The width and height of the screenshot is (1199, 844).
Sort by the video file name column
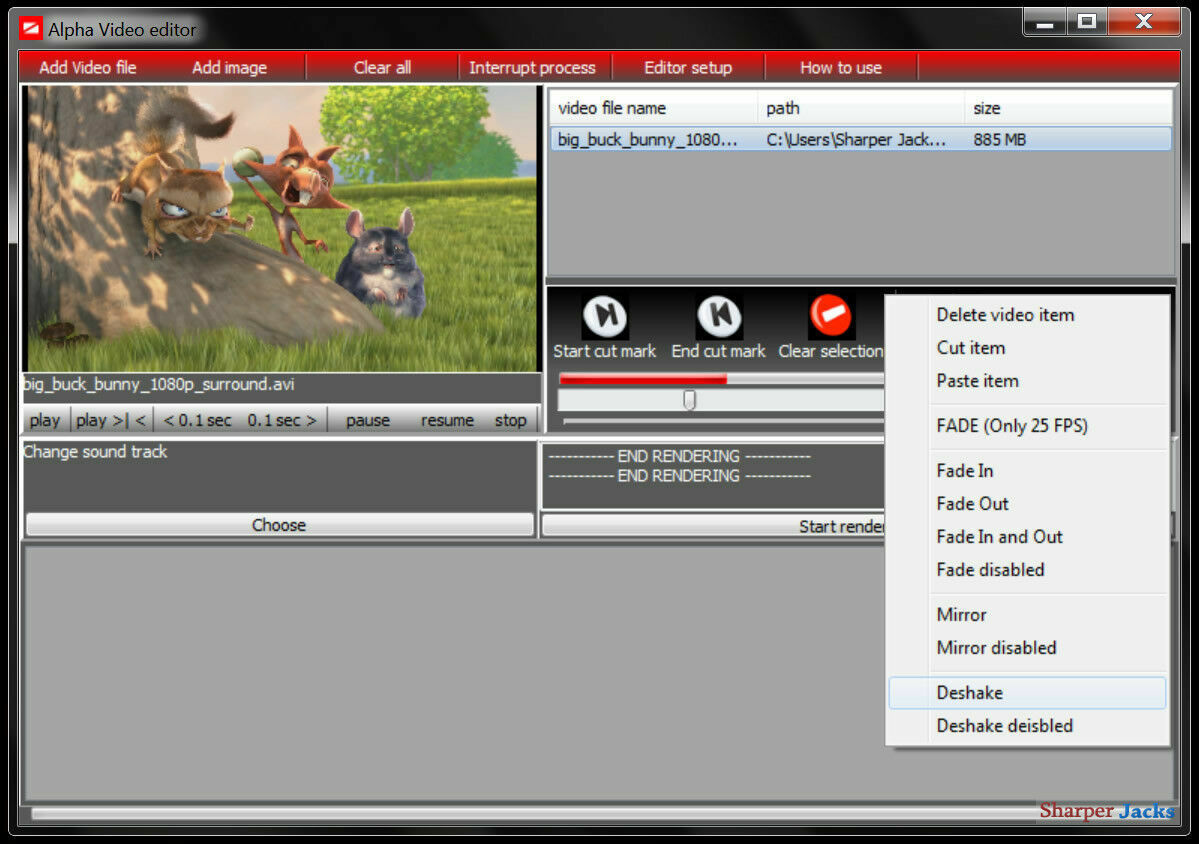click(653, 108)
